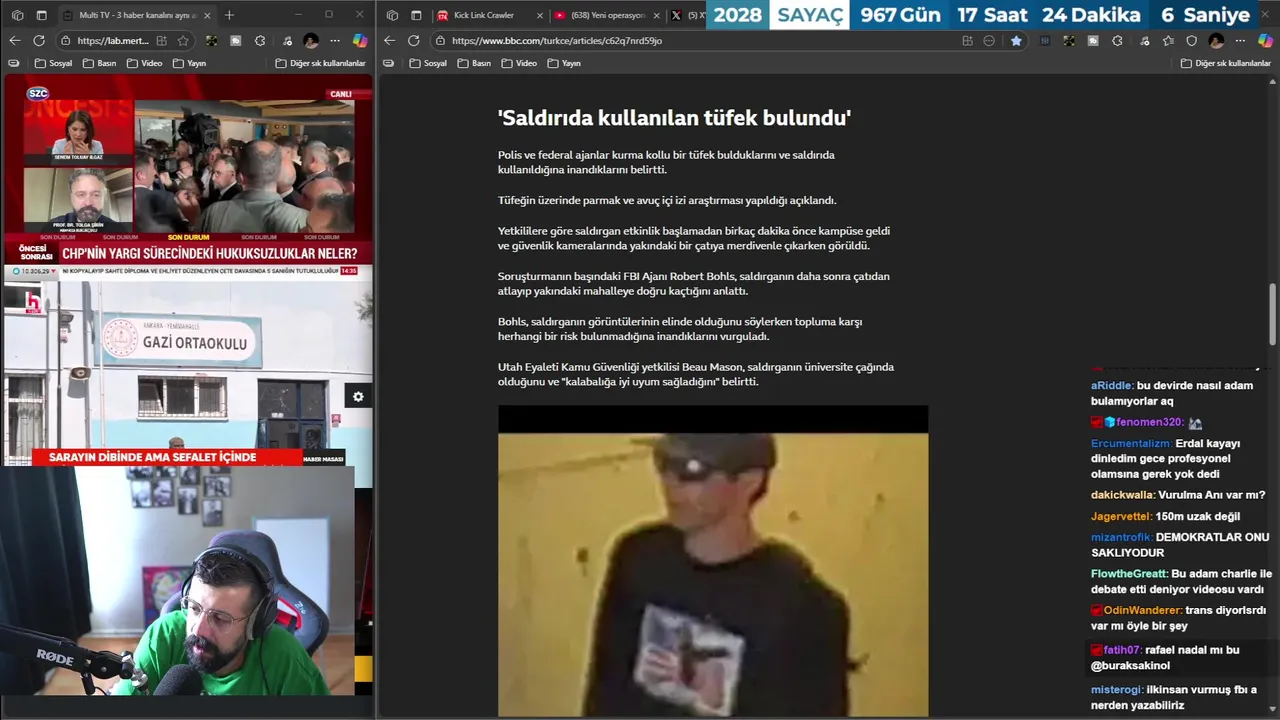Screen dimensions: 1280x720
Task: Reload the Multi TV page
Action: click(39, 40)
